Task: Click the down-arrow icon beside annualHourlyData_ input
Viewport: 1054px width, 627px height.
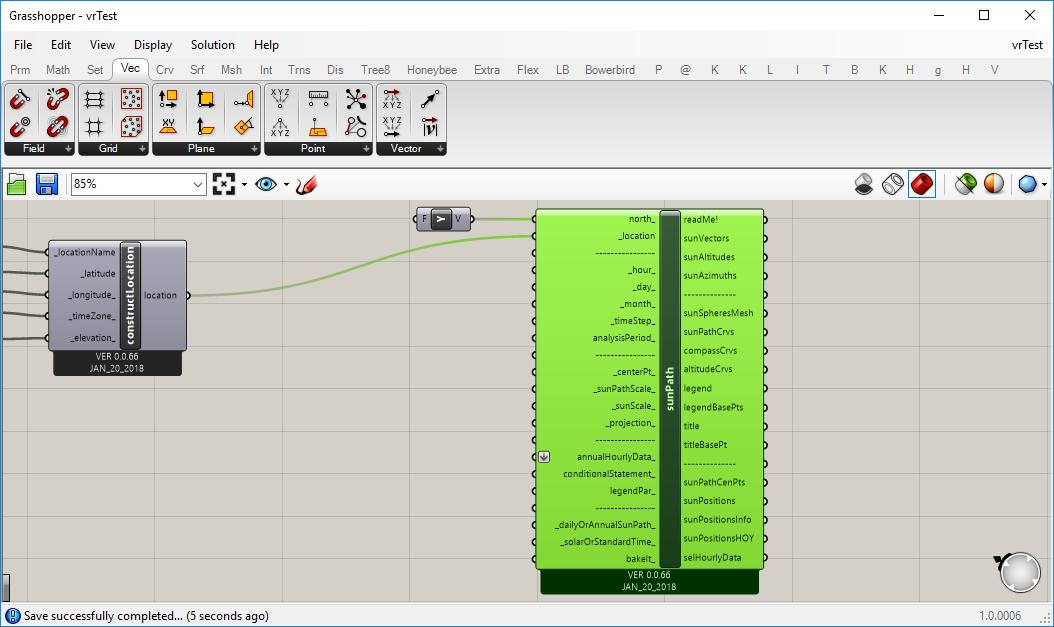Action: [x=544, y=457]
